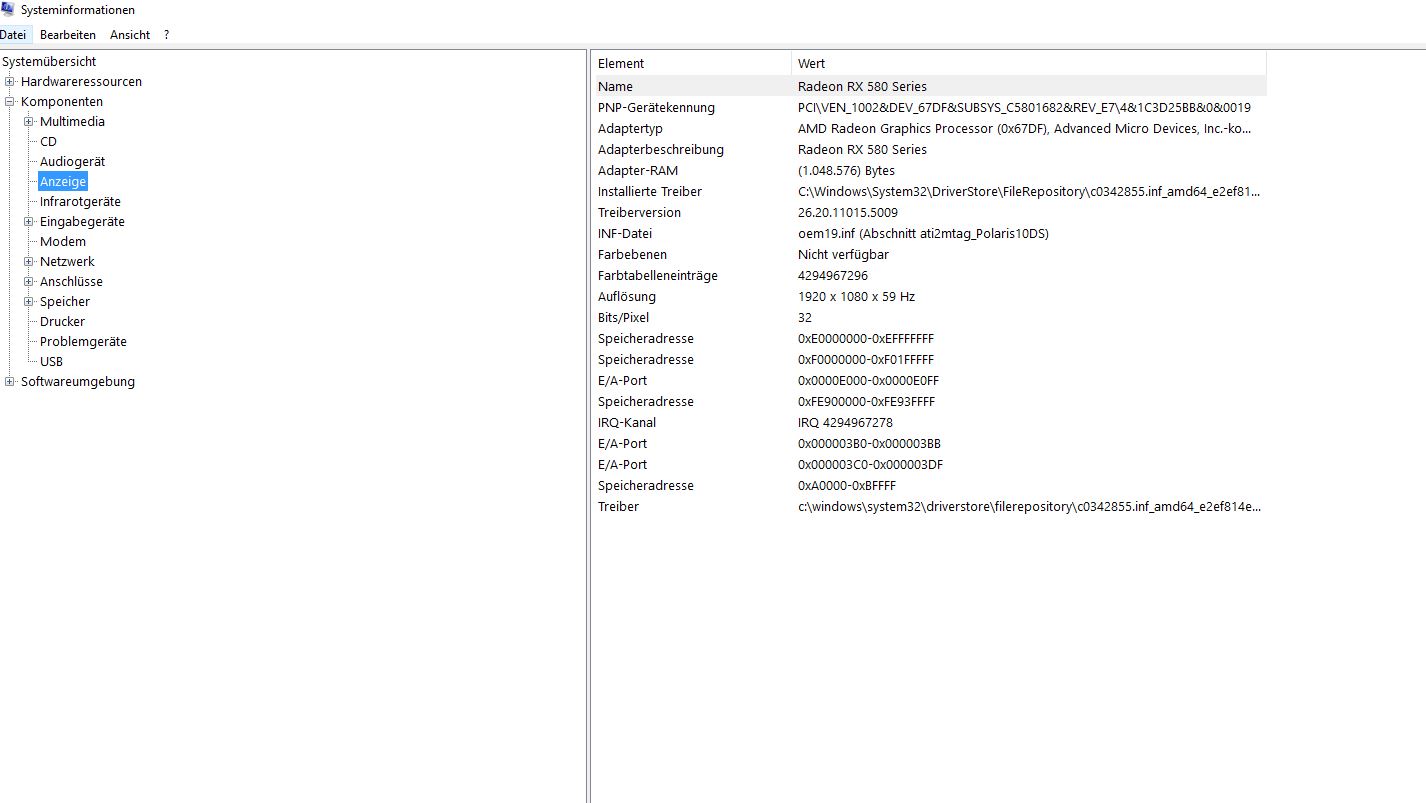Expand the Multimedia node
The width and height of the screenshot is (1426, 803).
29,122
